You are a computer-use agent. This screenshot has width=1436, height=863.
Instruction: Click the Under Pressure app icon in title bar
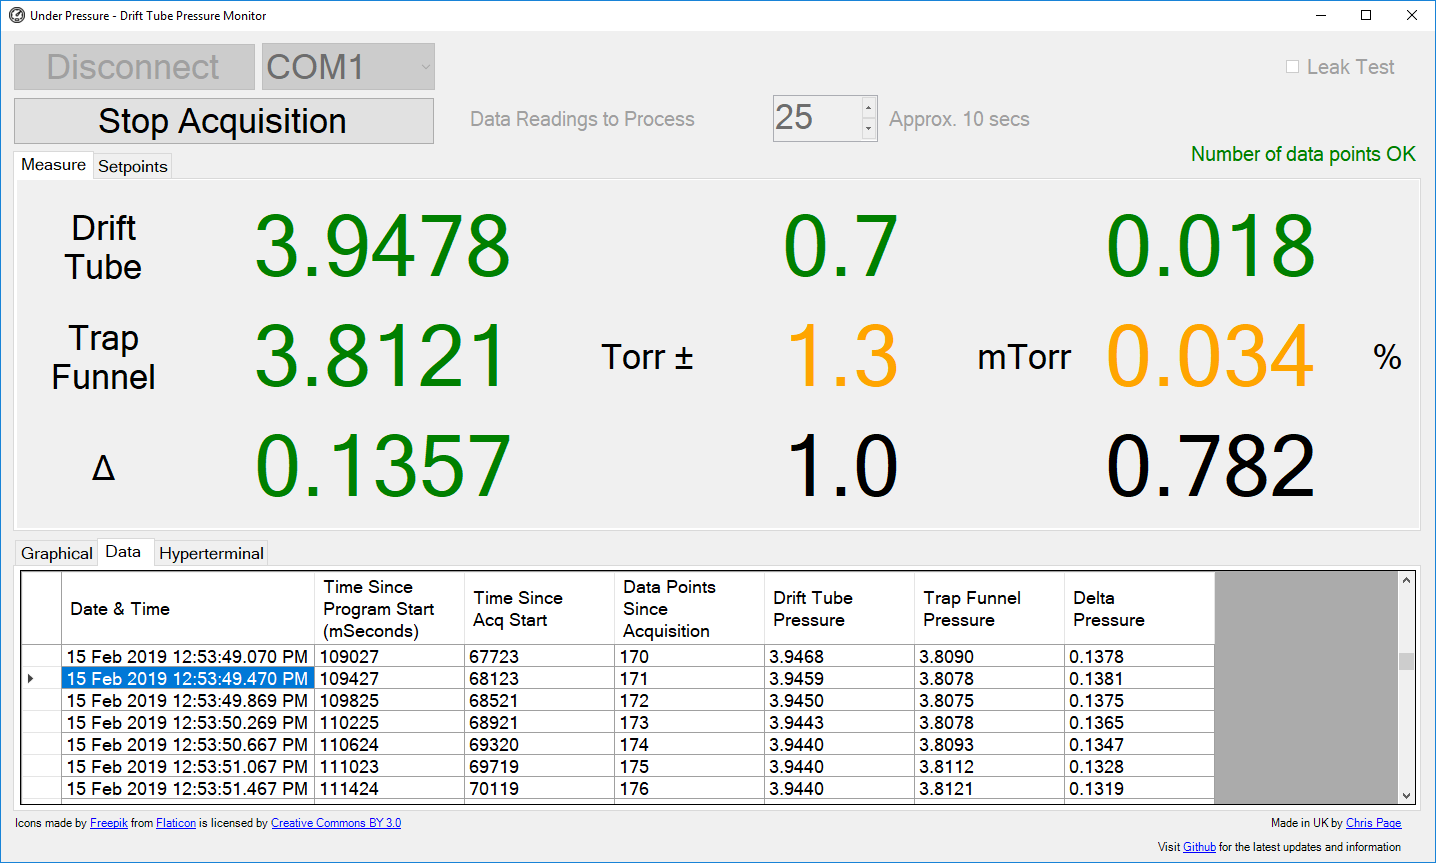point(16,15)
